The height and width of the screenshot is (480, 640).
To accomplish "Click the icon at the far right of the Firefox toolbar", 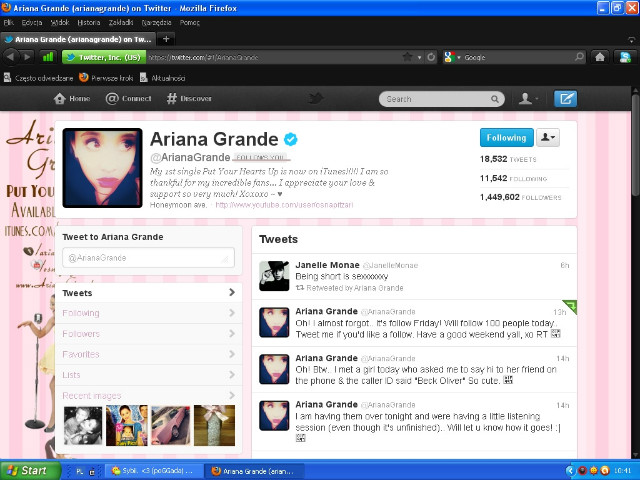I will [x=625, y=57].
